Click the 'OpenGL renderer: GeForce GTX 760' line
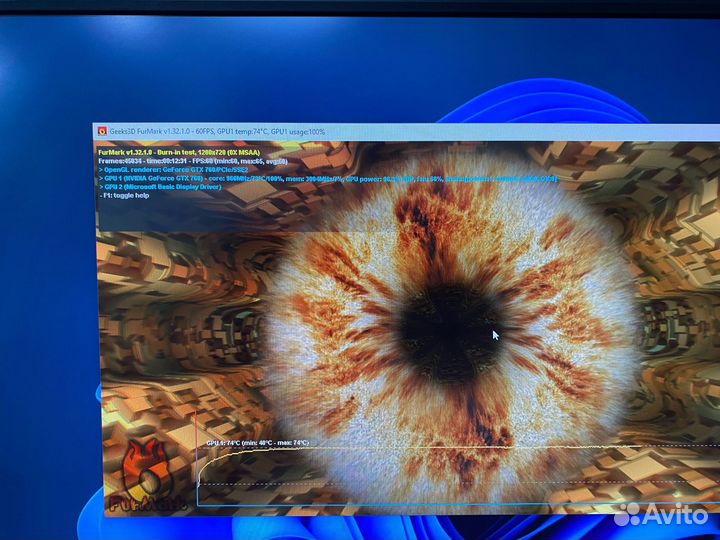 pos(173,169)
